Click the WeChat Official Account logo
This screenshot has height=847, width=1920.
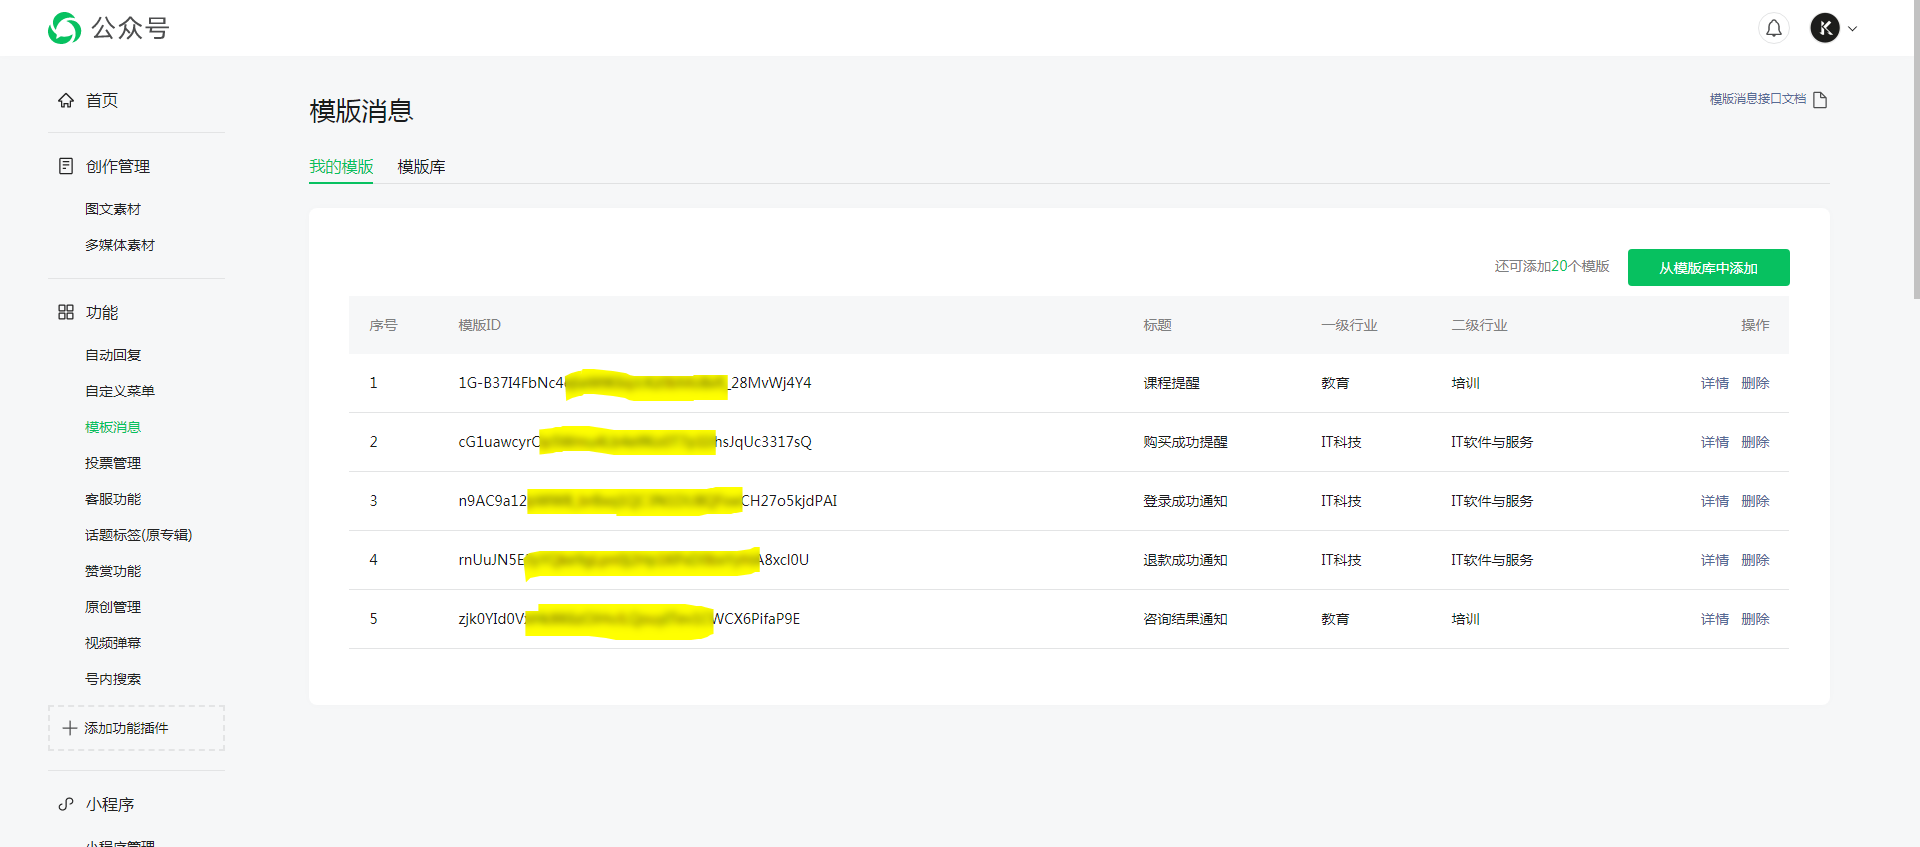pyautogui.click(x=65, y=28)
